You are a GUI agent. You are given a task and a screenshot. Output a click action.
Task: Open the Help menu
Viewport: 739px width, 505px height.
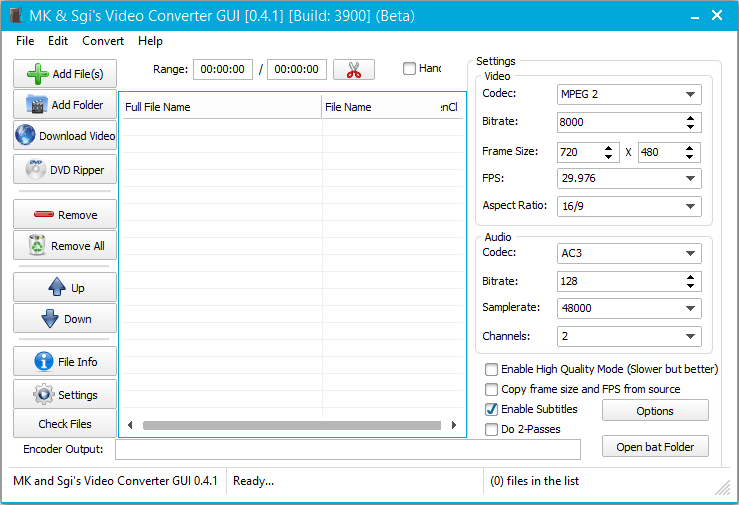click(150, 41)
